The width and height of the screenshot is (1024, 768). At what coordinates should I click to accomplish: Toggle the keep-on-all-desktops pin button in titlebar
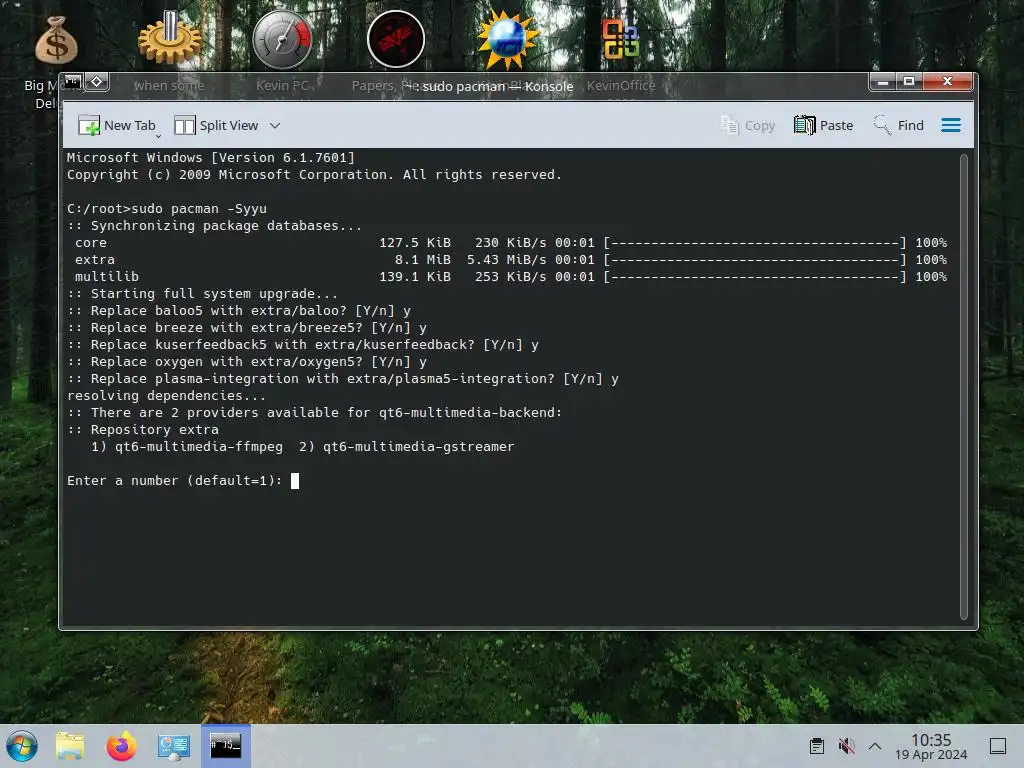point(97,82)
